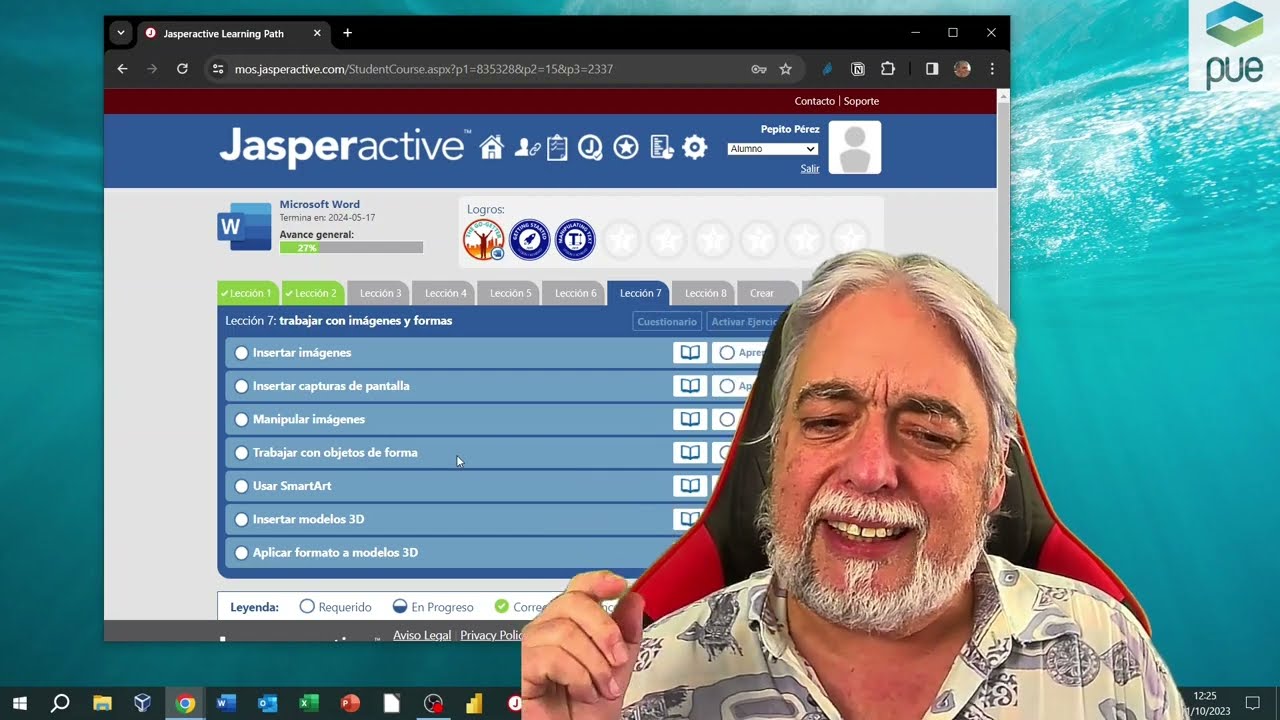Switch to Lección 4 tab
Screen dimensions: 1280x720
445,293
